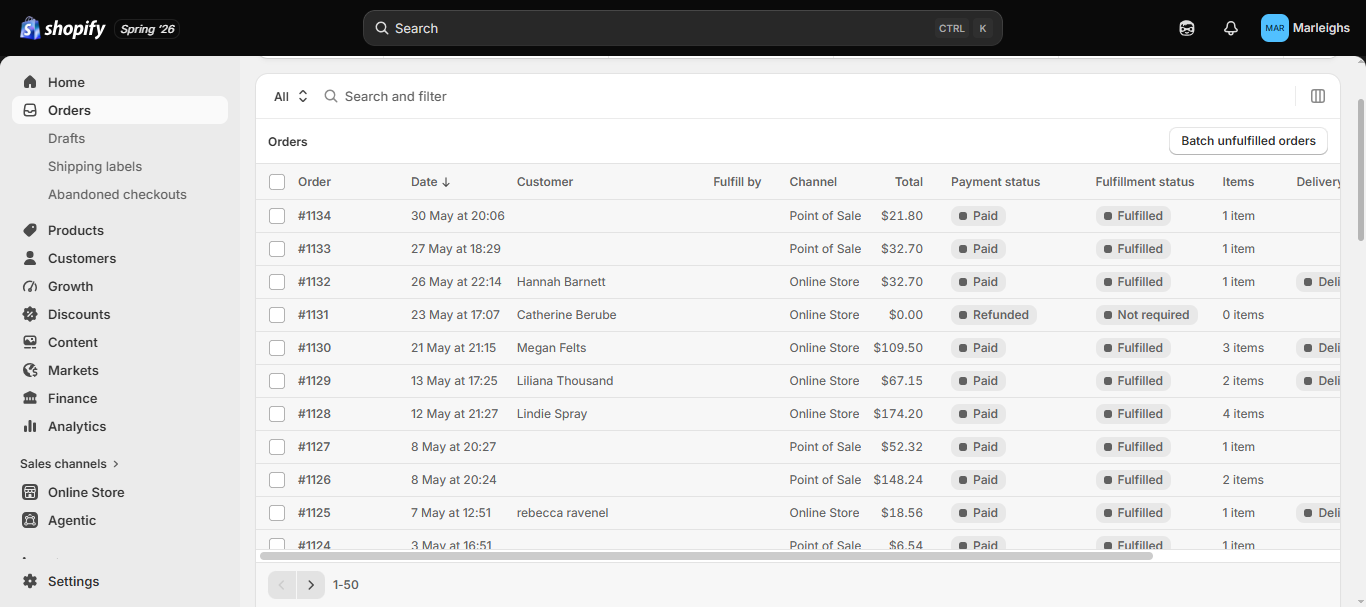
Task: Click the Products tag icon
Action: point(30,230)
